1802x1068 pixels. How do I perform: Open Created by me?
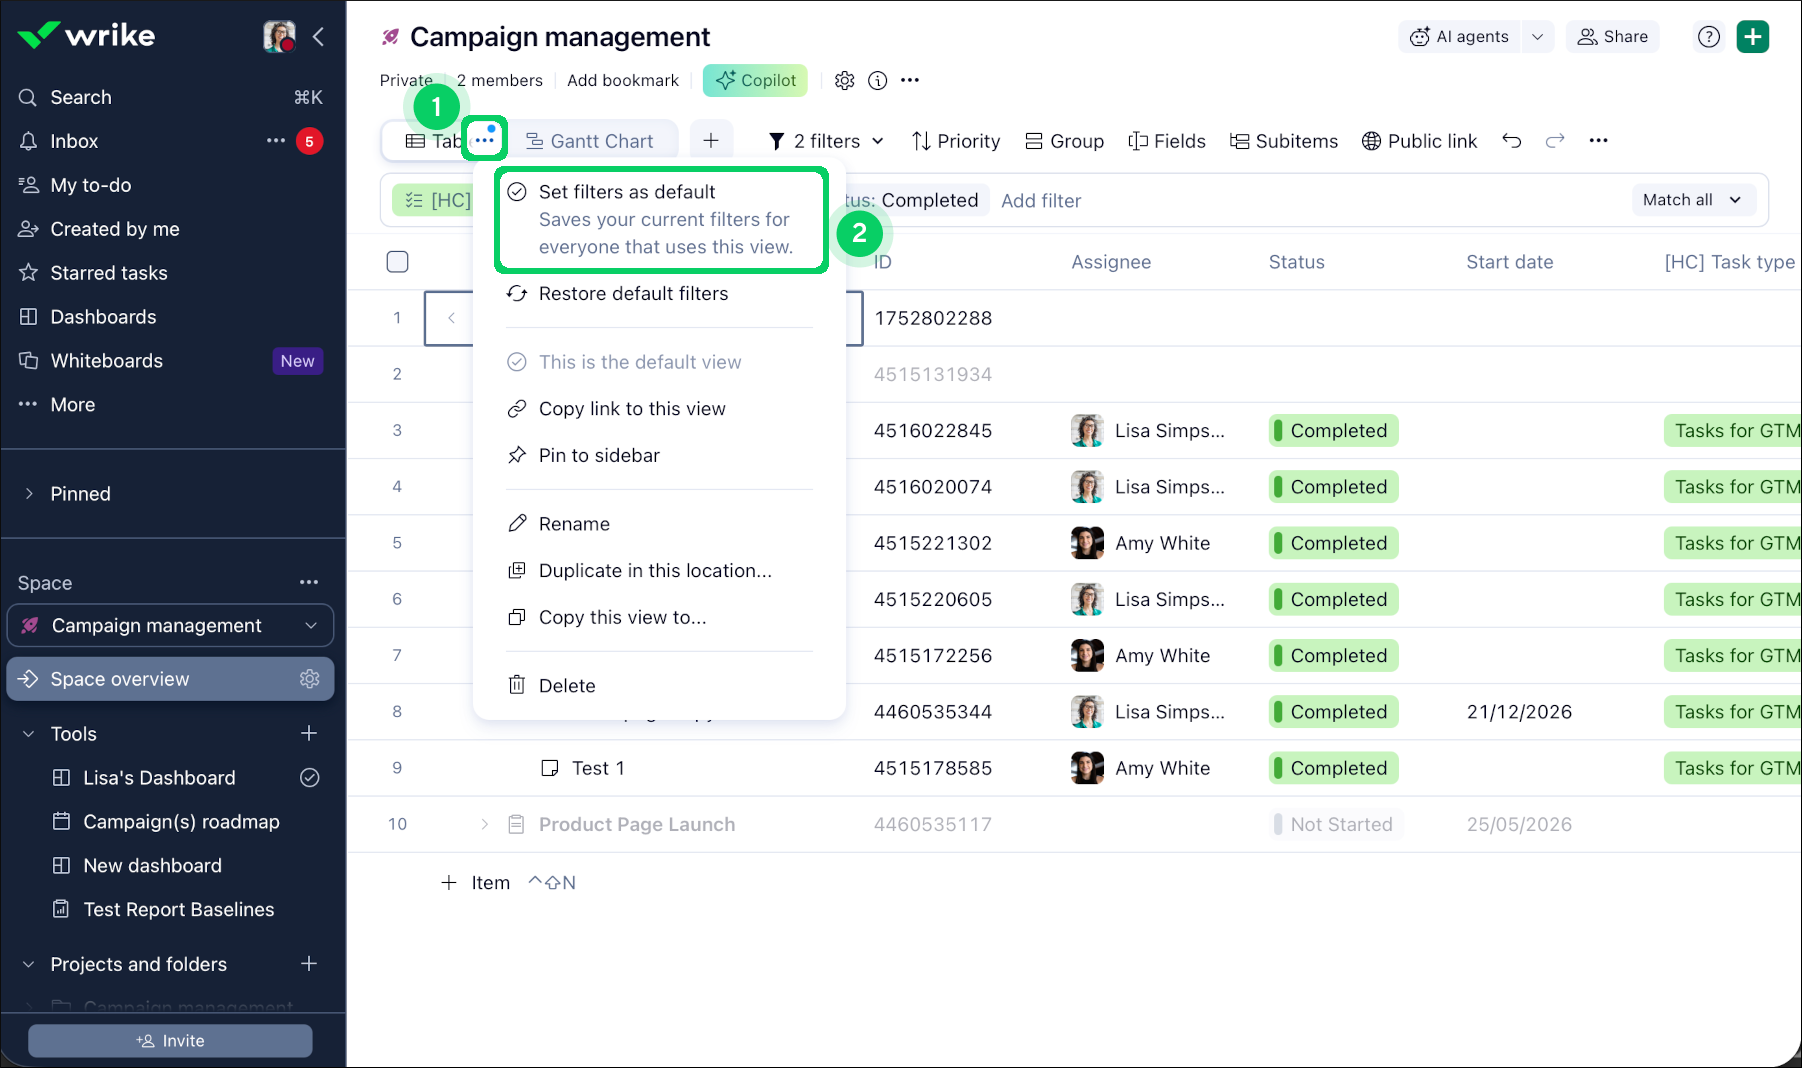pos(115,229)
